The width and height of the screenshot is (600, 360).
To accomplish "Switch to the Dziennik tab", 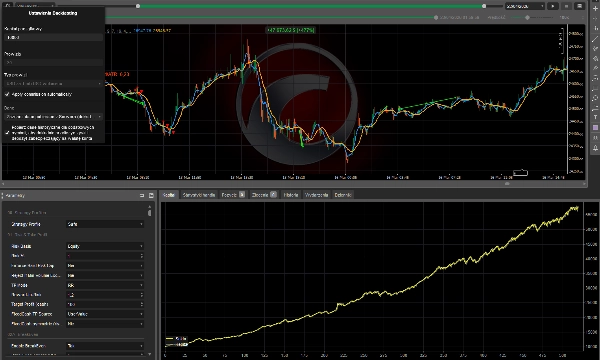I will pos(343,195).
